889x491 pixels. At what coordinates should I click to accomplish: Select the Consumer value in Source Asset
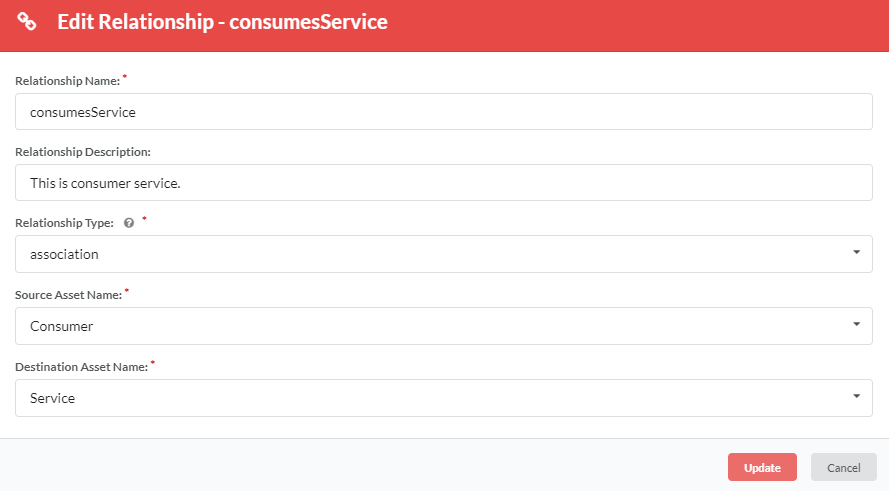(61, 326)
